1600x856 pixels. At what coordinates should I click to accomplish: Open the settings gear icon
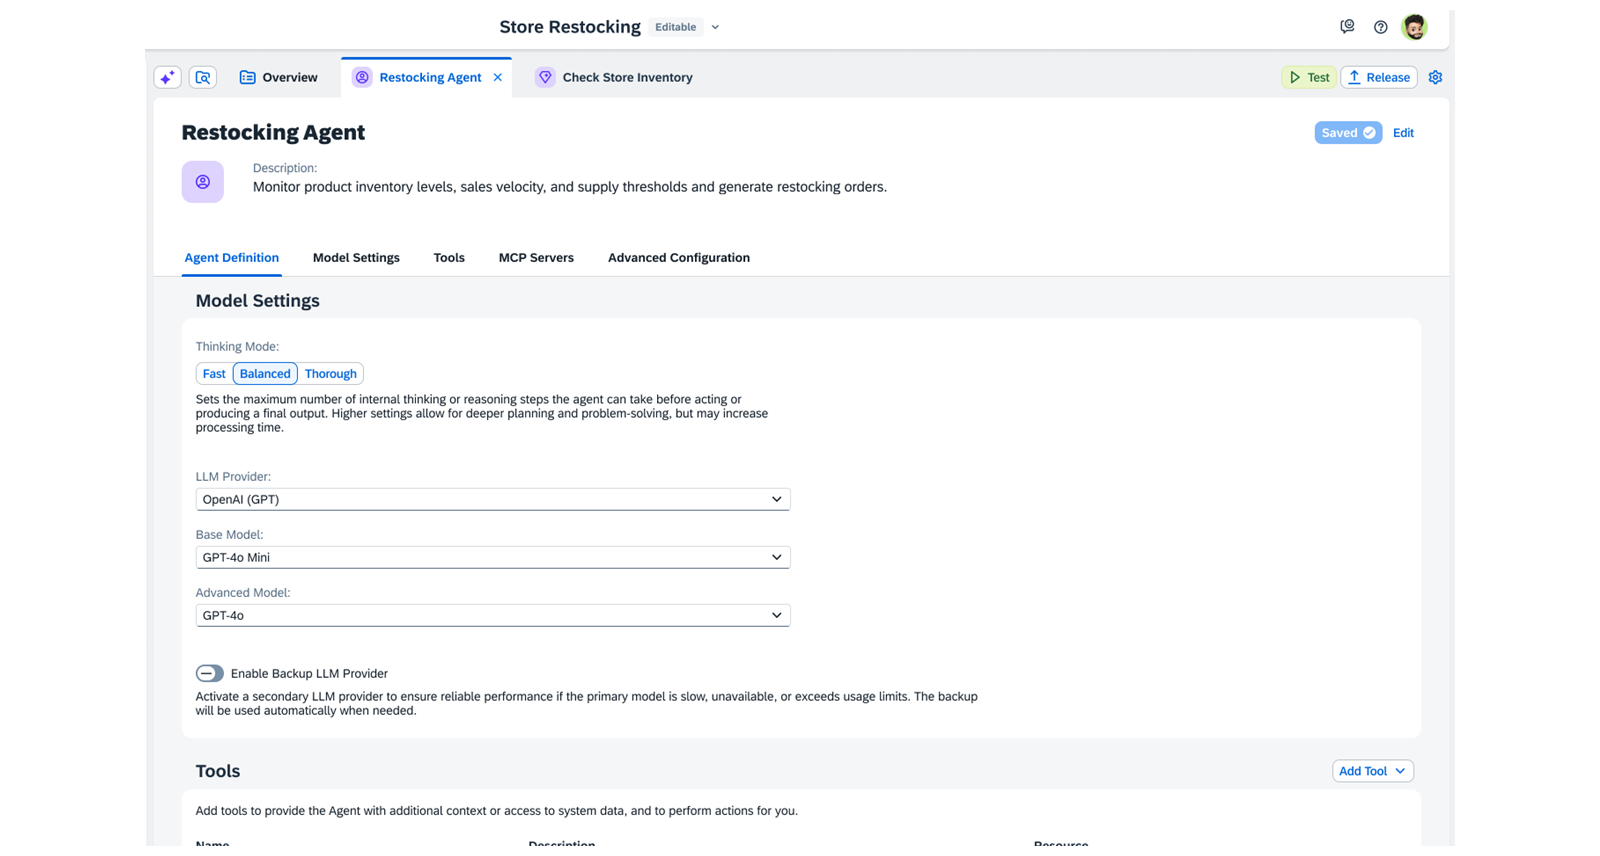coord(1435,77)
